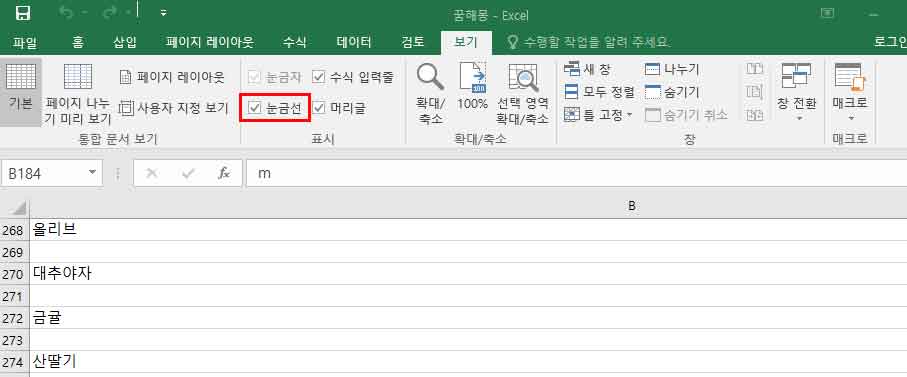Click the cell containing 산딸기

point(468,363)
